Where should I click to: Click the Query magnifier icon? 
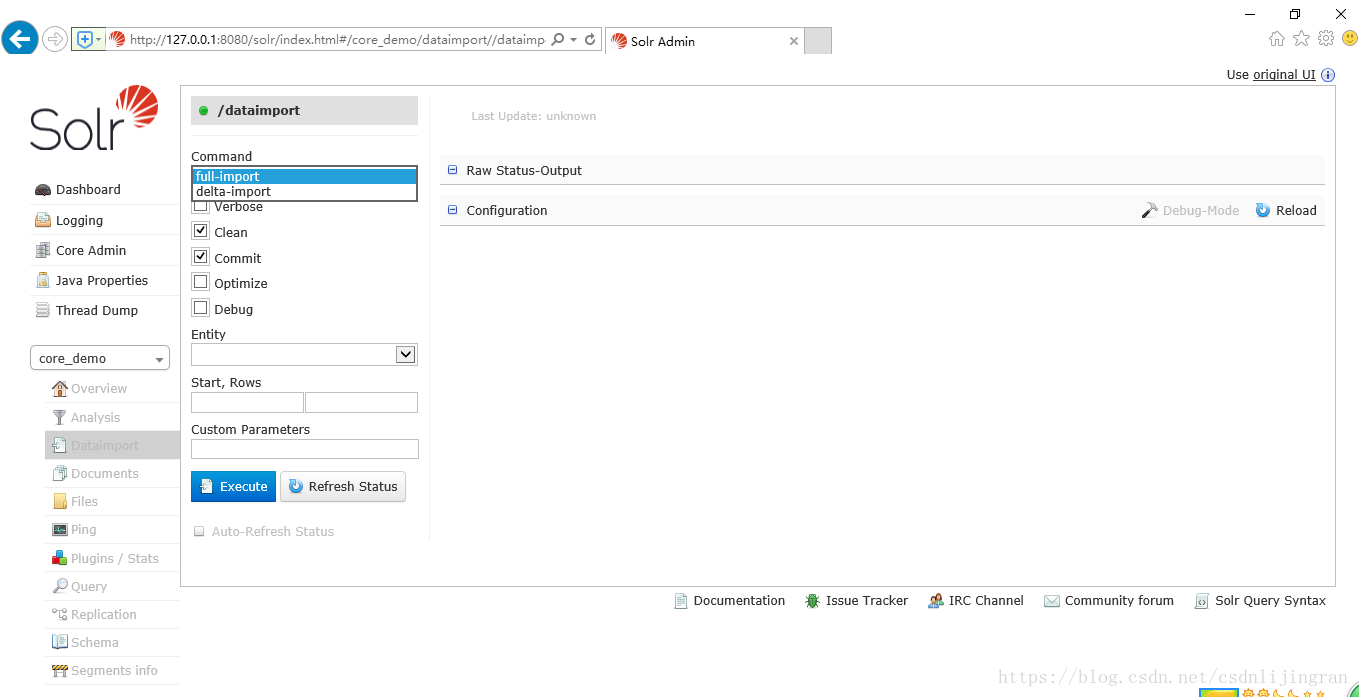[60, 586]
